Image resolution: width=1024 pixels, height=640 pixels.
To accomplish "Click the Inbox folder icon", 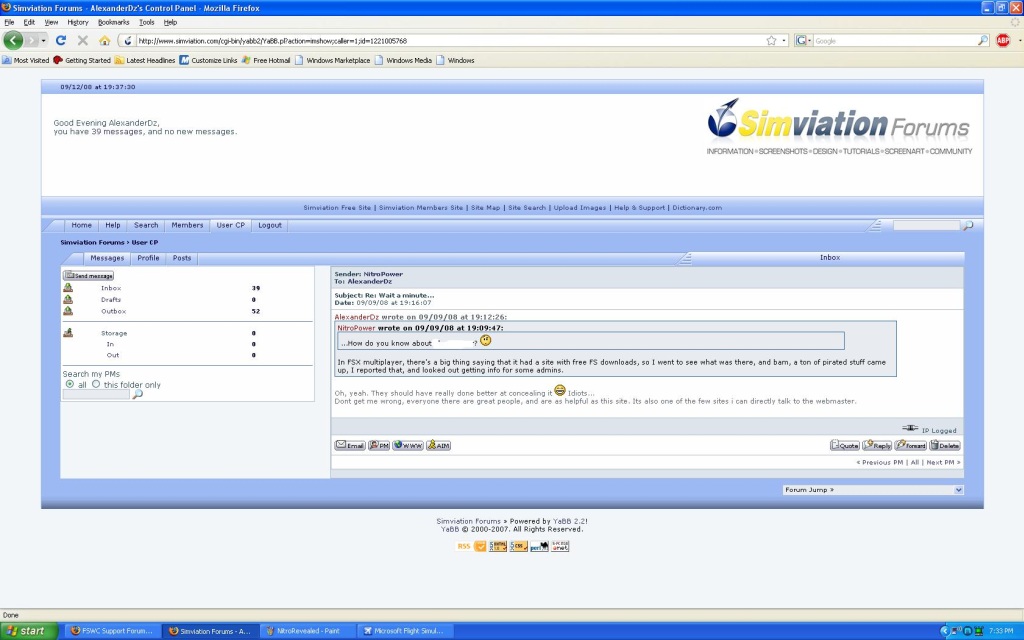I will 68,288.
